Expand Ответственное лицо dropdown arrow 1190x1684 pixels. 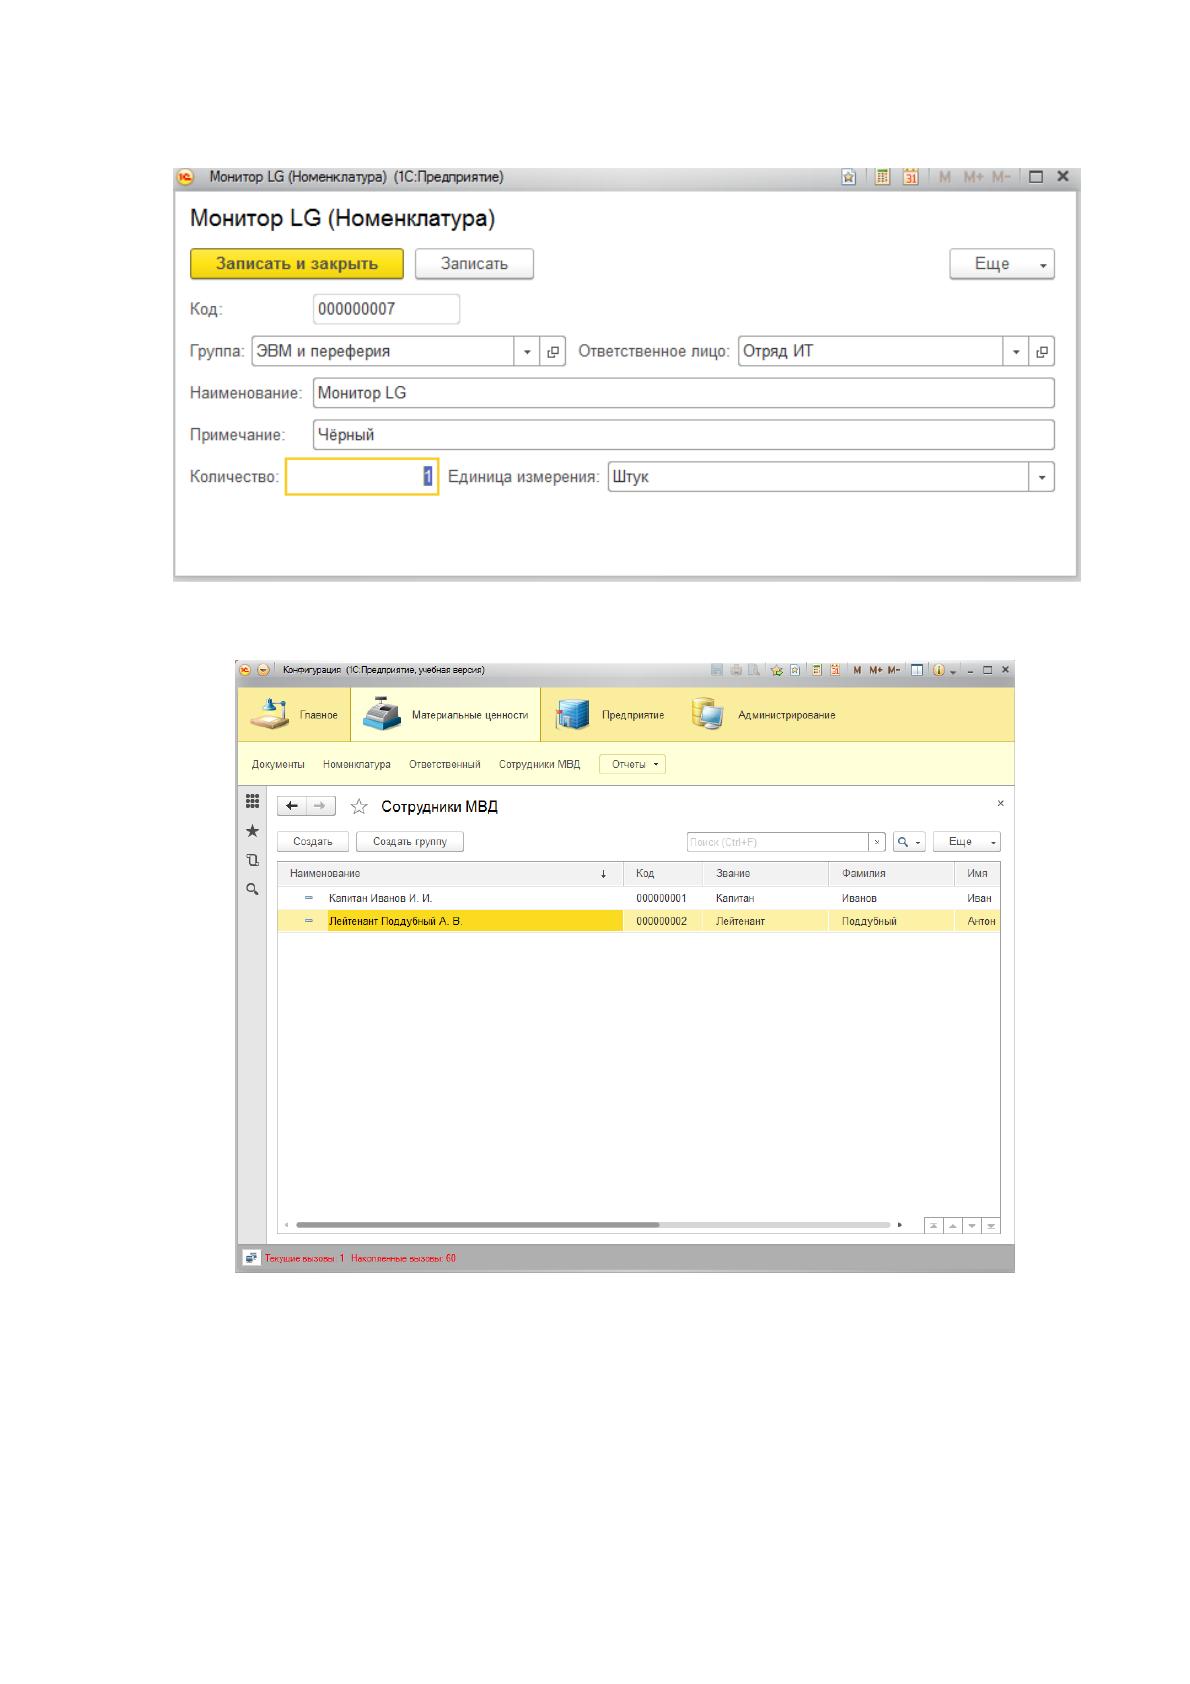pyautogui.click(x=1016, y=352)
